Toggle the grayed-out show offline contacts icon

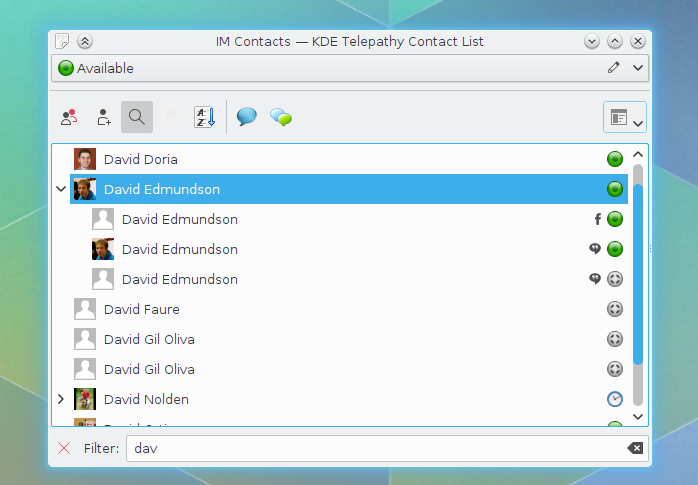click(x=171, y=117)
